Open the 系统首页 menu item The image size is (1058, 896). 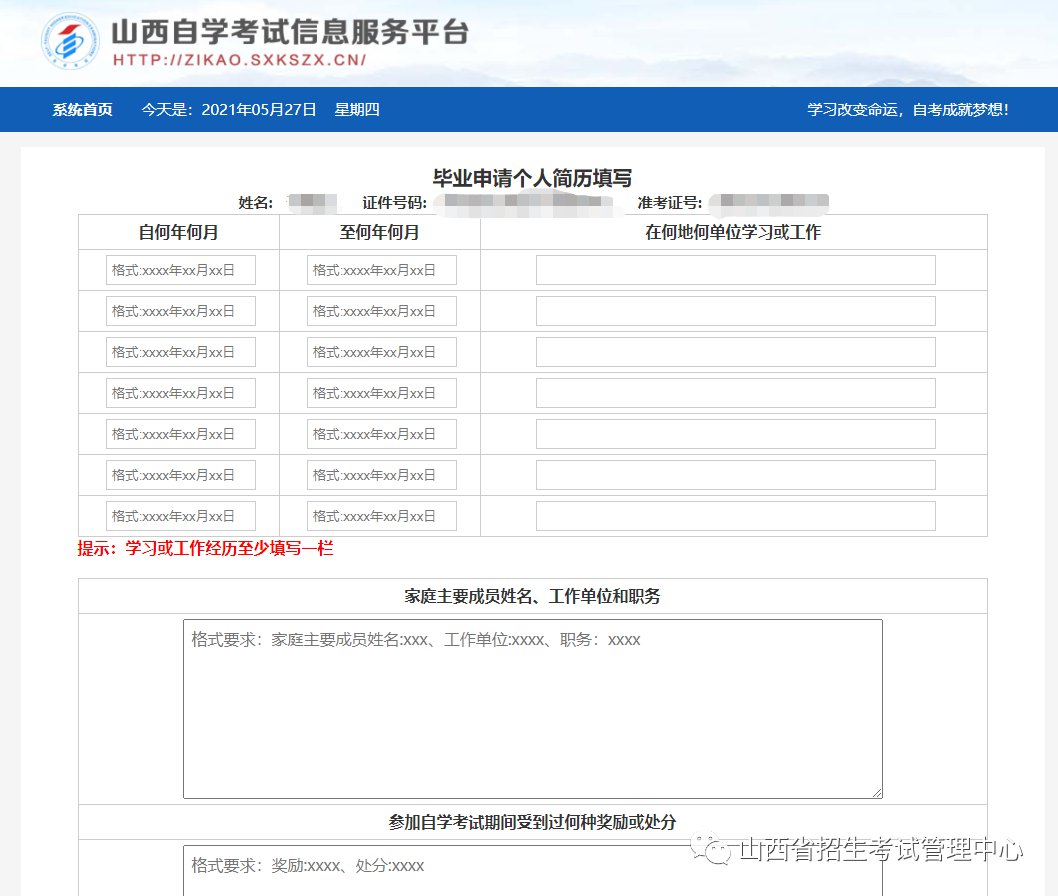(x=83, y=110)
